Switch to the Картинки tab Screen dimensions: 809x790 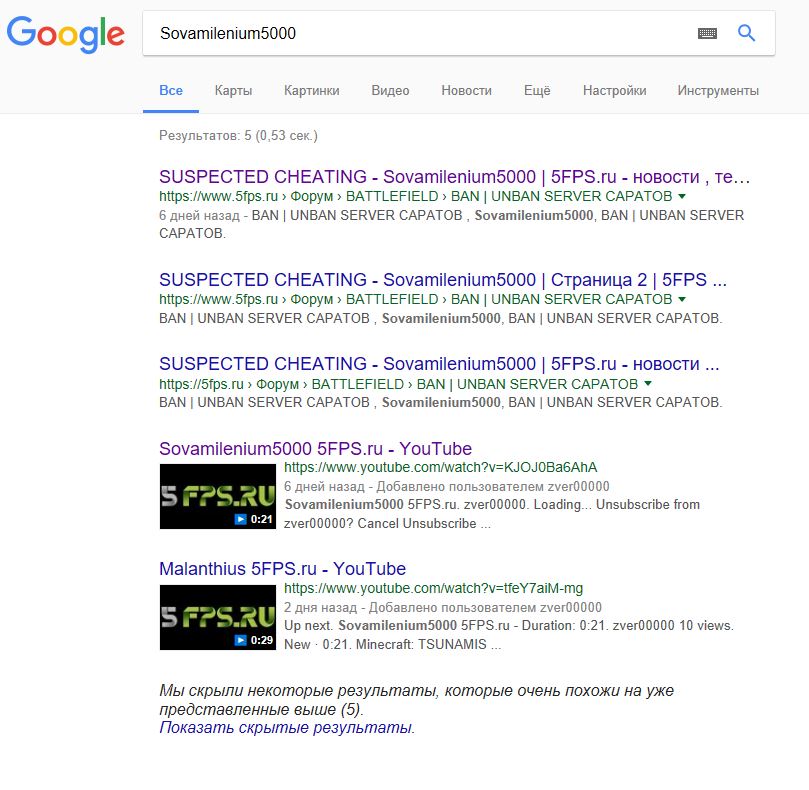312,91
